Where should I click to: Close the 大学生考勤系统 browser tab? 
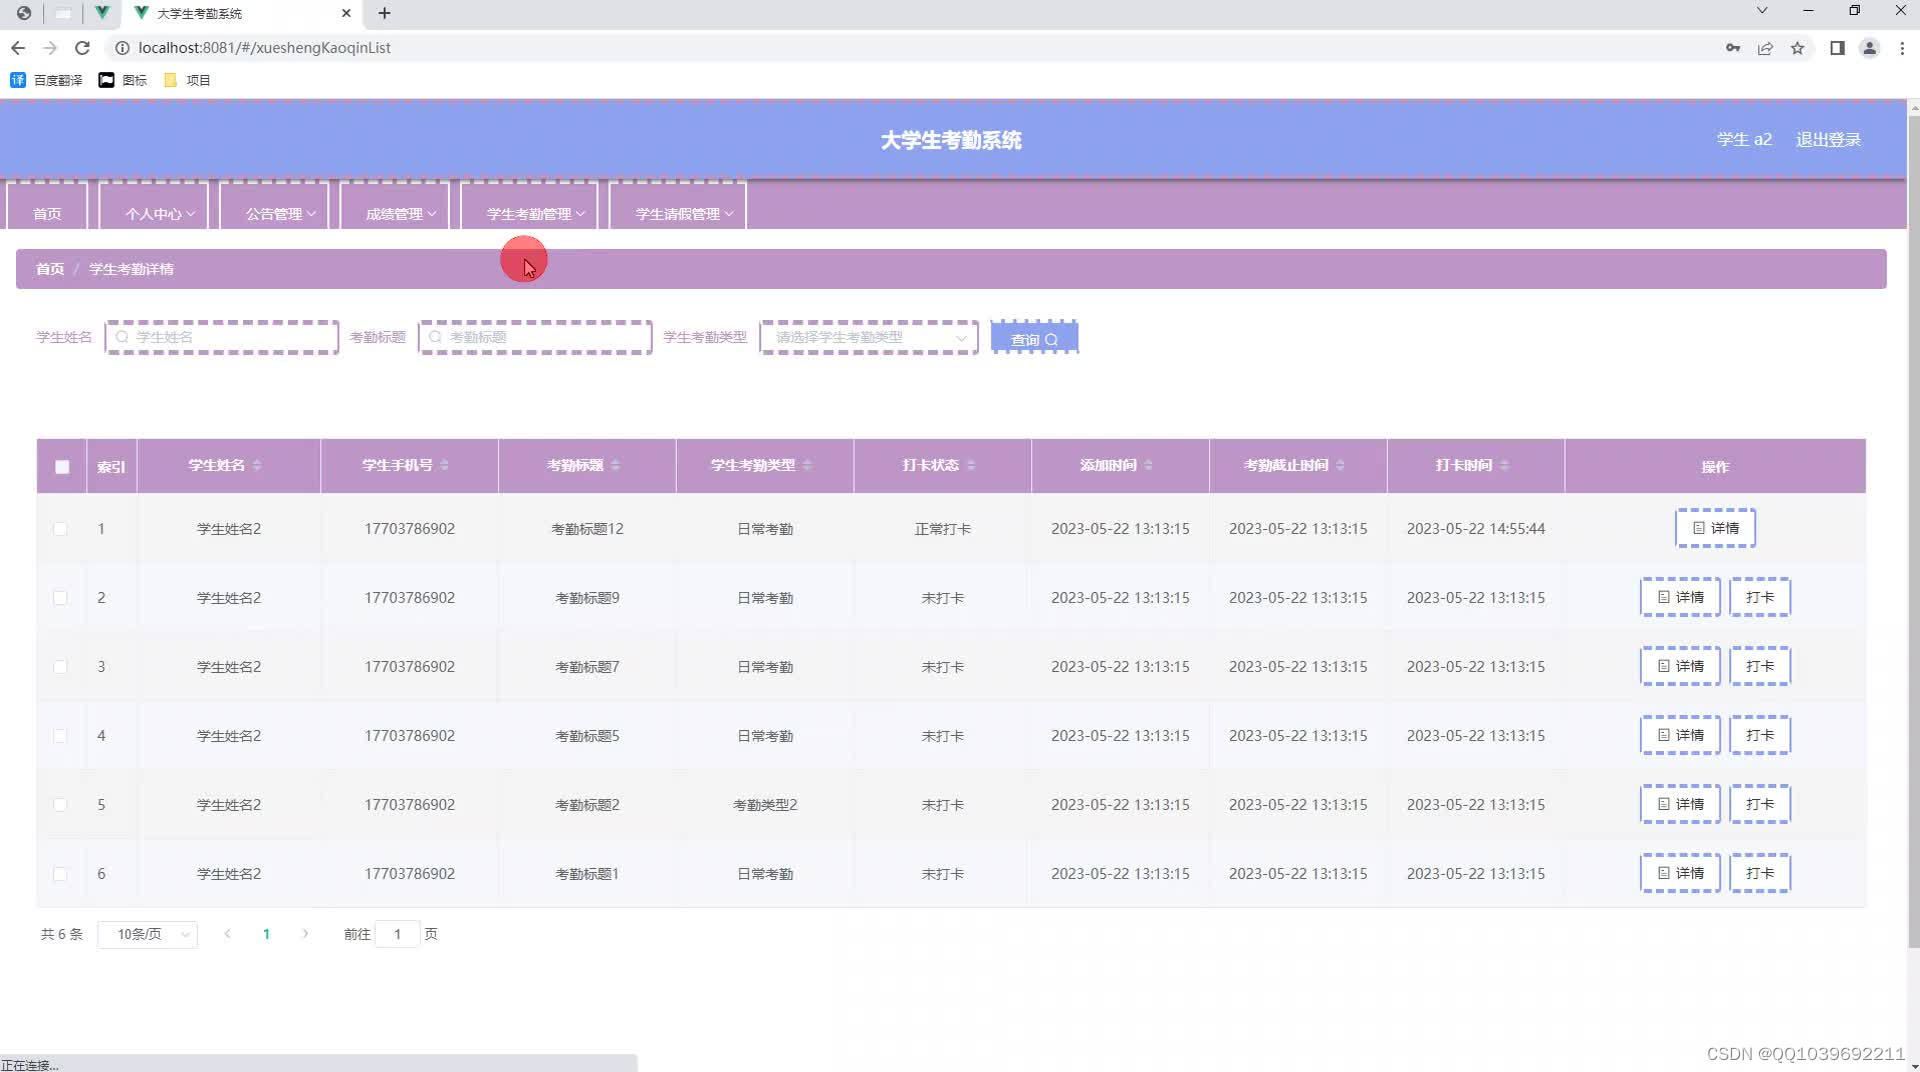click(346, 13)
